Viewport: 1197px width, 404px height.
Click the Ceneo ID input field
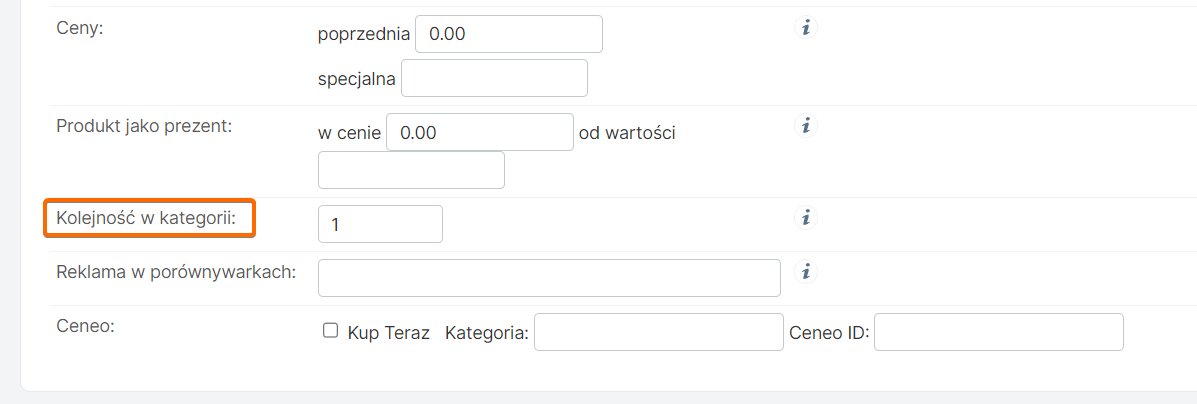[x=998, y=333]
